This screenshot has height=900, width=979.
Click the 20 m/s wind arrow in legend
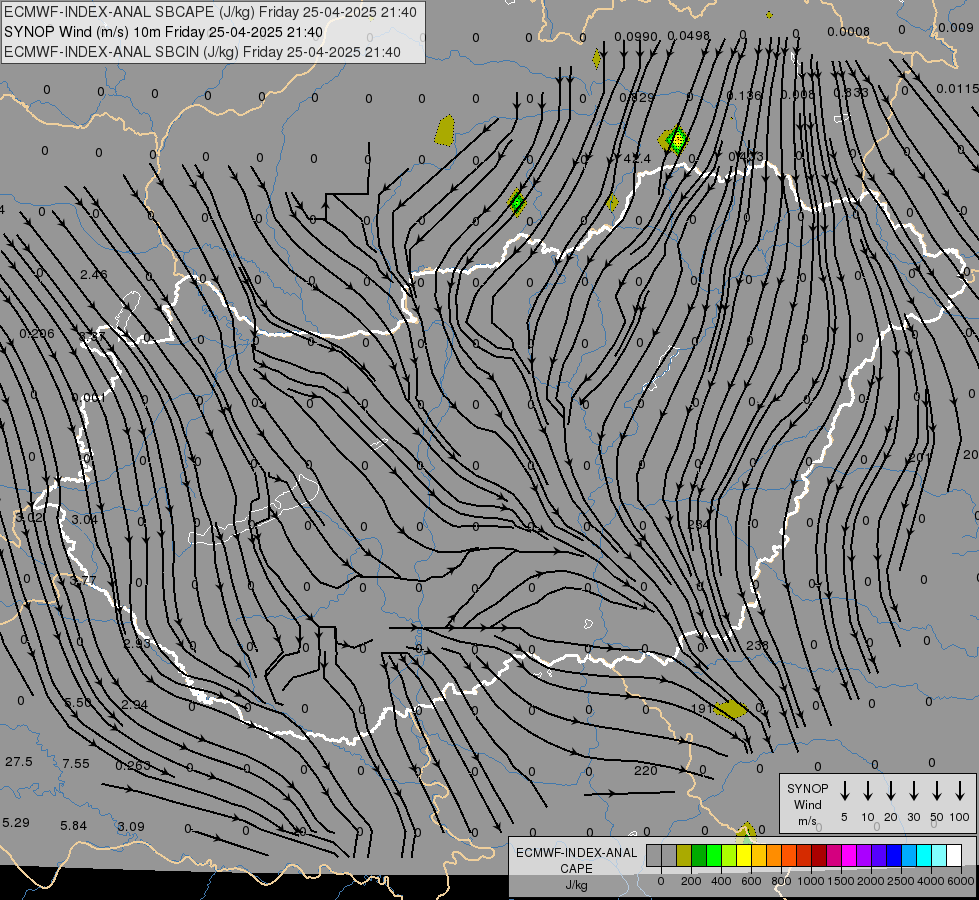tap(890, 791)
